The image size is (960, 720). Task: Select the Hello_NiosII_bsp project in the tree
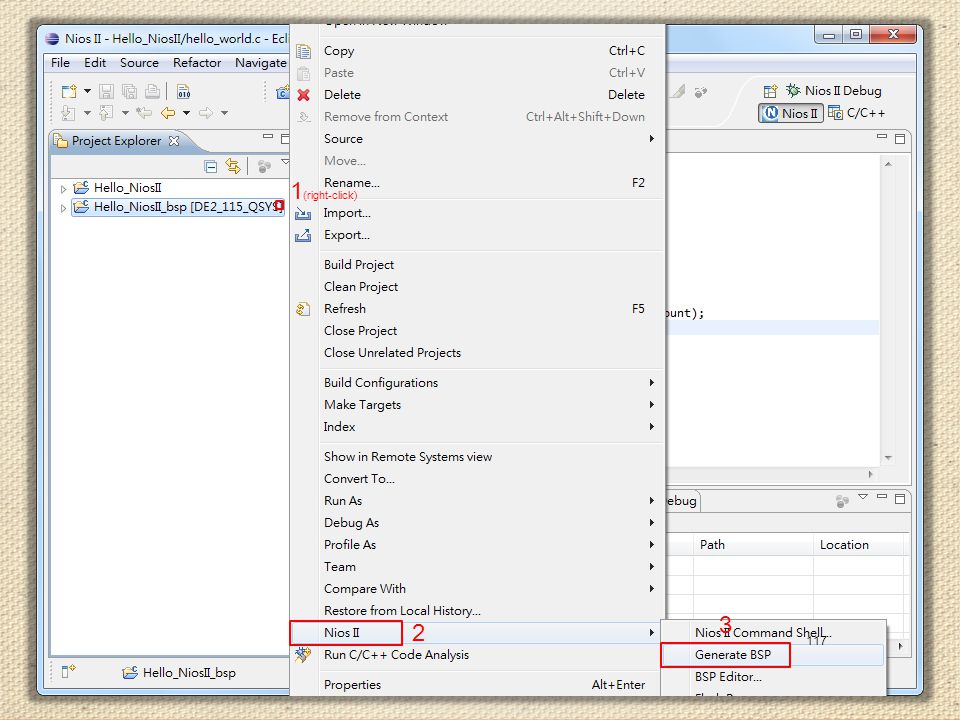pos(178,207)
